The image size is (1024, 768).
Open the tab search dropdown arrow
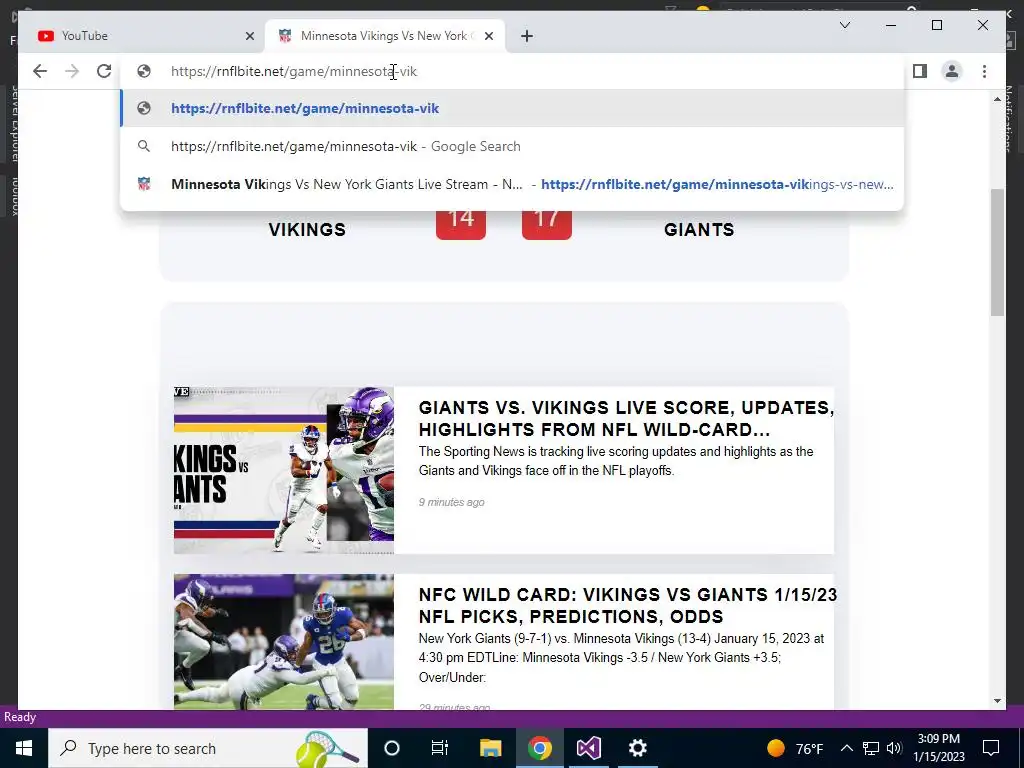(844, 25)
